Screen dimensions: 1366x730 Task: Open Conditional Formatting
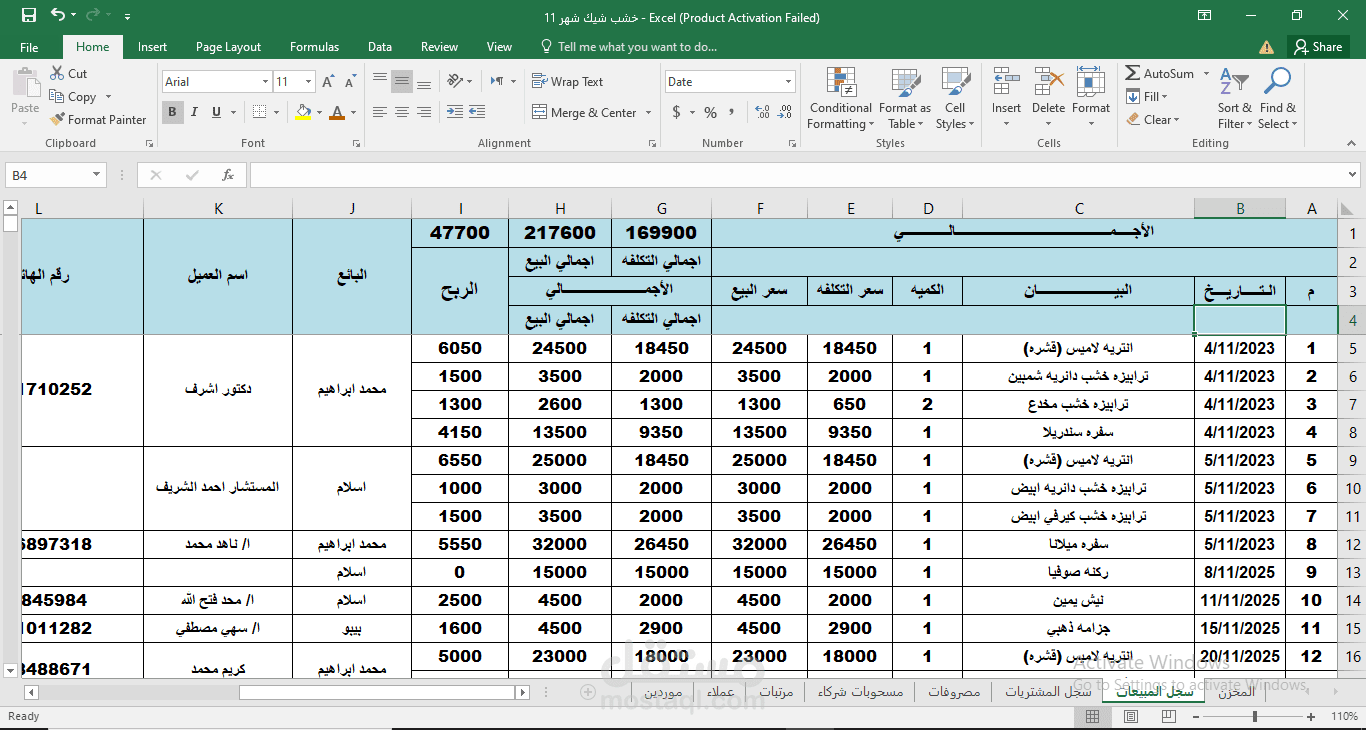pyautogui.click(x=841, y=98)
